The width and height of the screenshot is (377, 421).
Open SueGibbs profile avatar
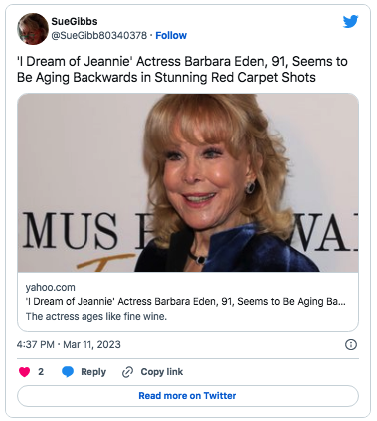tap(33, 29)
